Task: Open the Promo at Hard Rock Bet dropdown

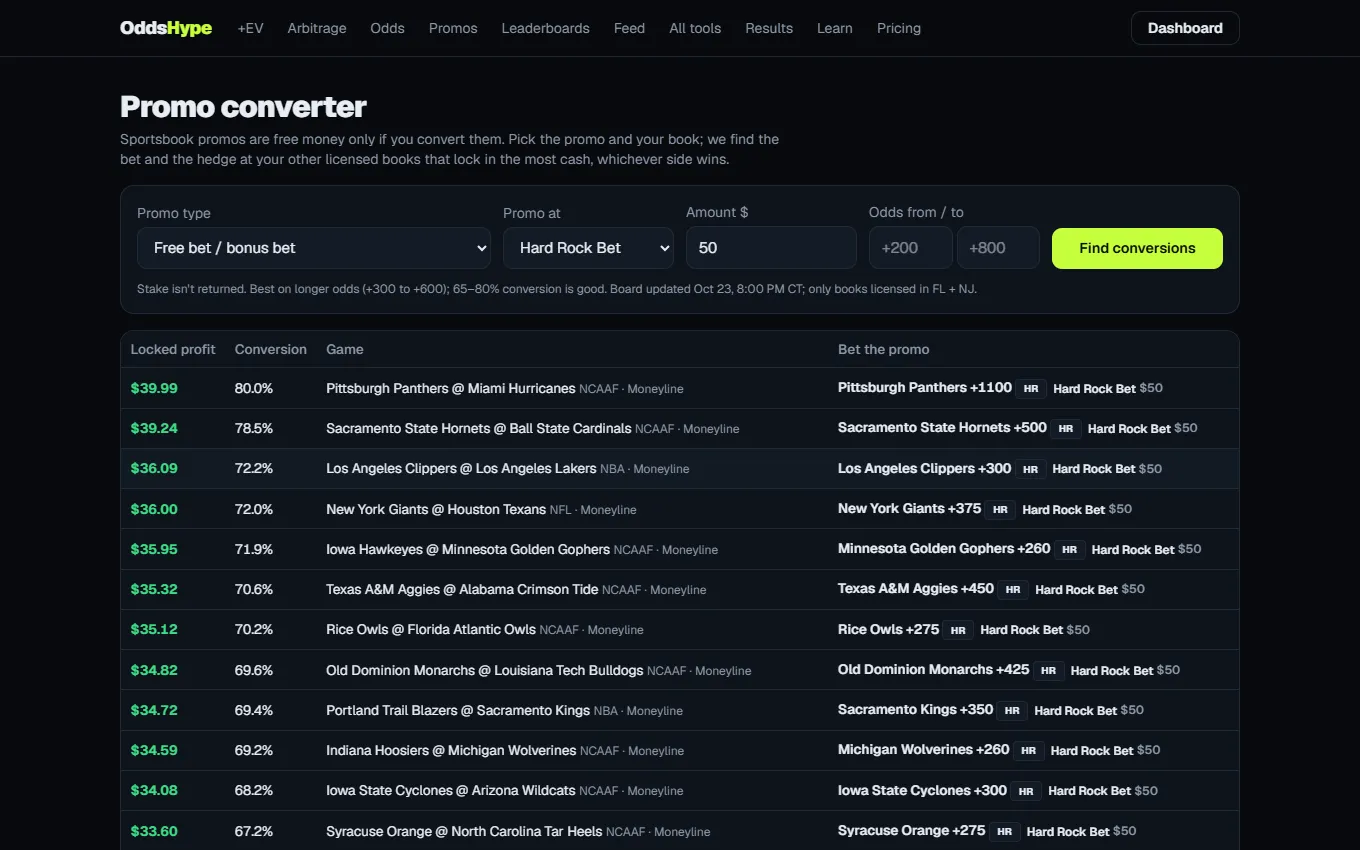Action: point(588,248)
